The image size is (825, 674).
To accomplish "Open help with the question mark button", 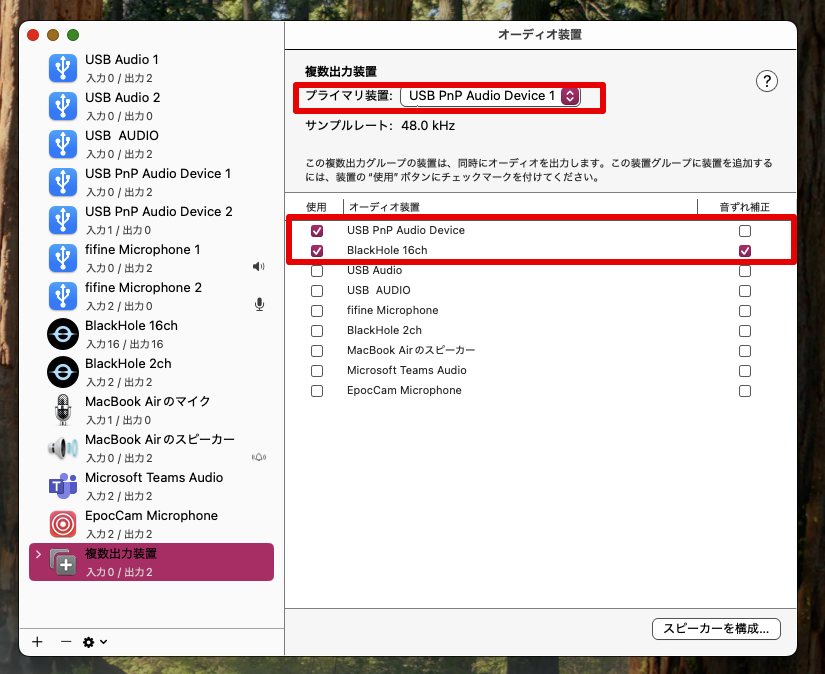I will [767, 82].
